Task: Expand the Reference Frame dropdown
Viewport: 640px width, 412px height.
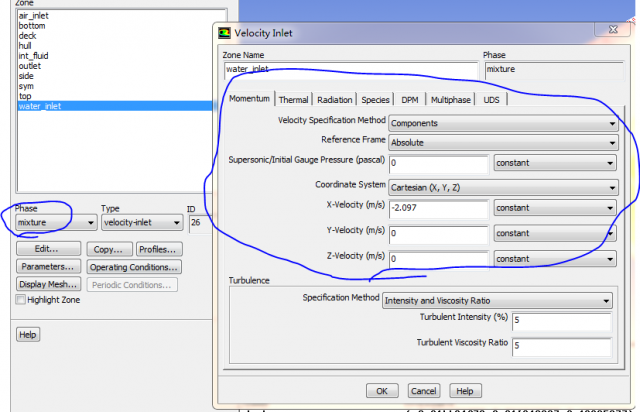Action: click(502, 141)
